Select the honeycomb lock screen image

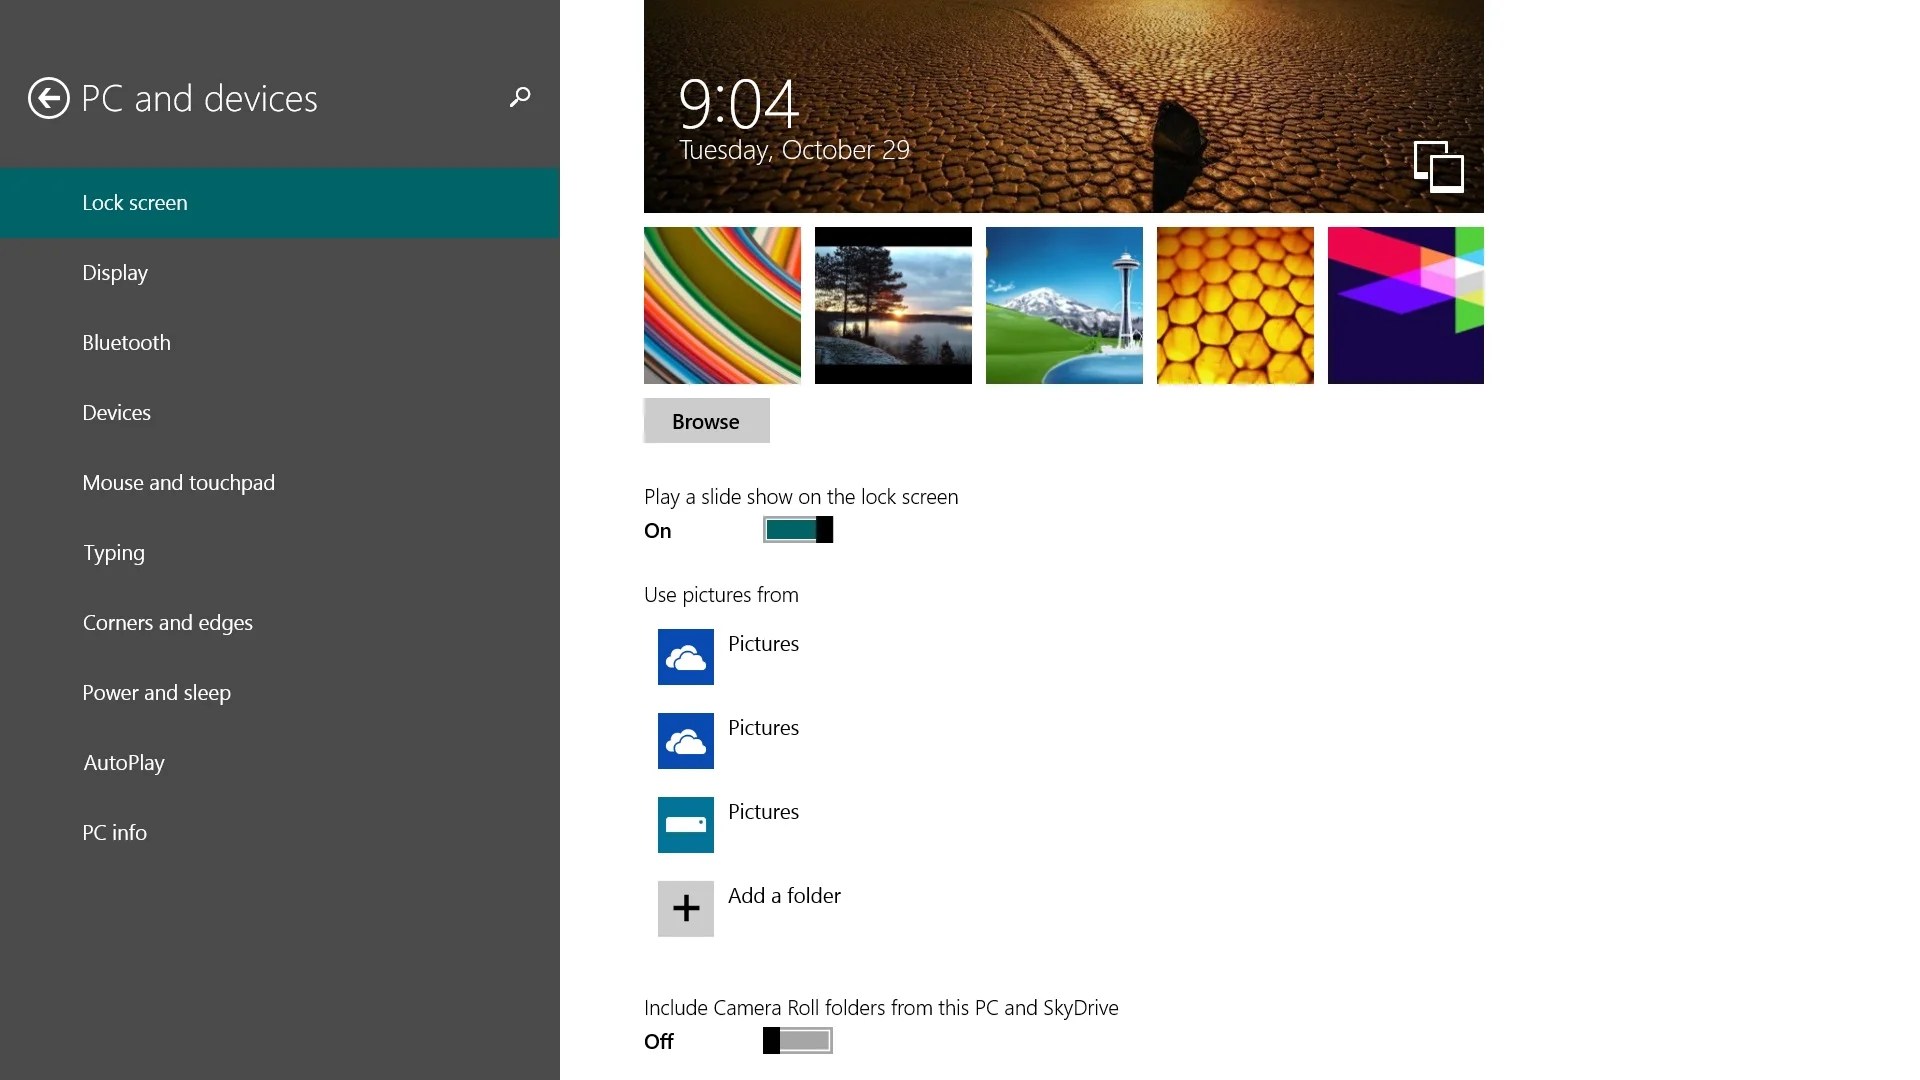pyautogui.click(x=1235, y=305)
